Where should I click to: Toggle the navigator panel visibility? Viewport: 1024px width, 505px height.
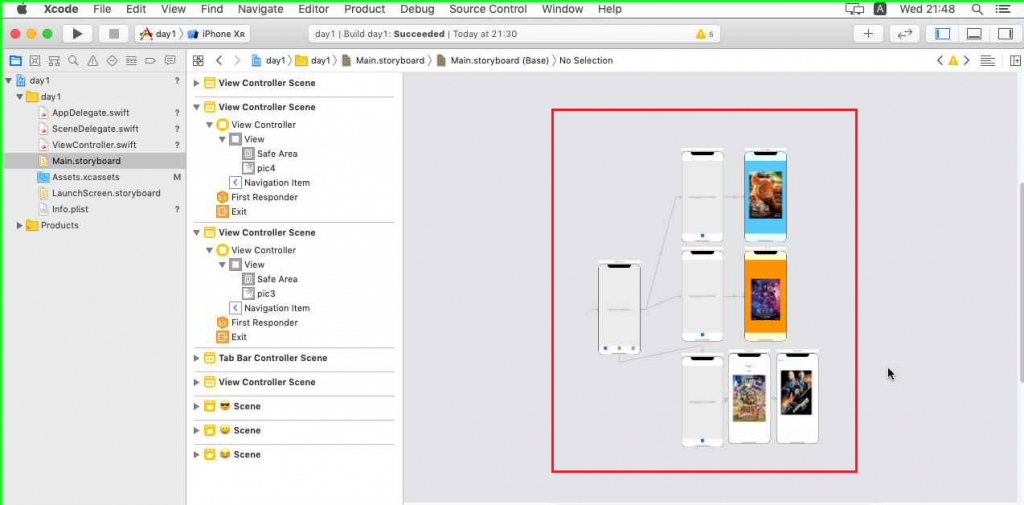[942, 34]
